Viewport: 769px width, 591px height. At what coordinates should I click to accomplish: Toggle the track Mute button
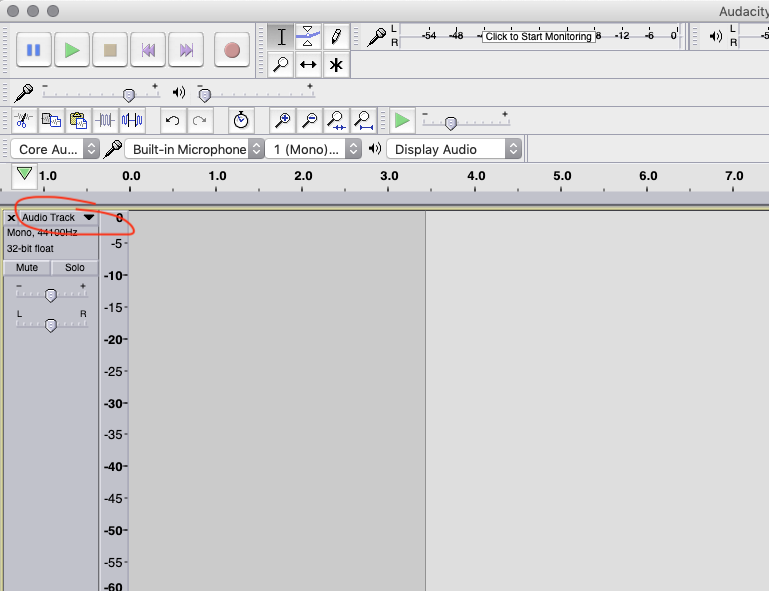(27, 267)
